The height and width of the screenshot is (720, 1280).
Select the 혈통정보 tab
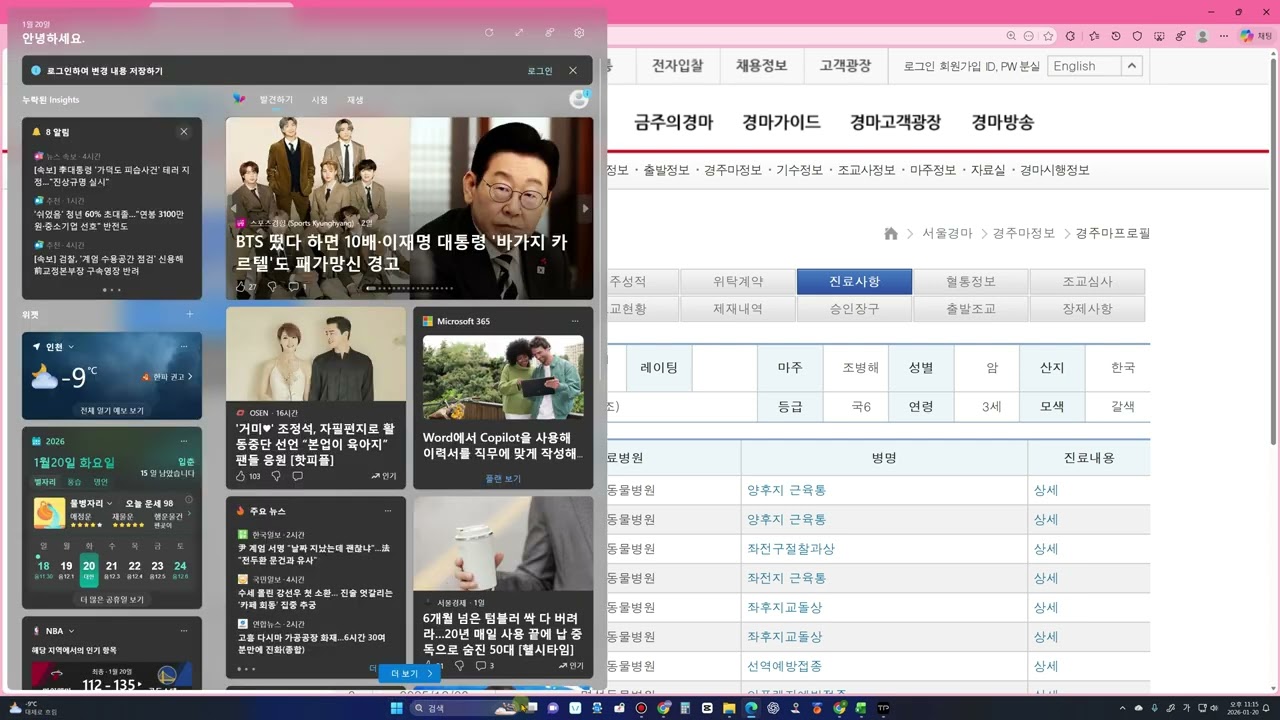coord(971,282)
